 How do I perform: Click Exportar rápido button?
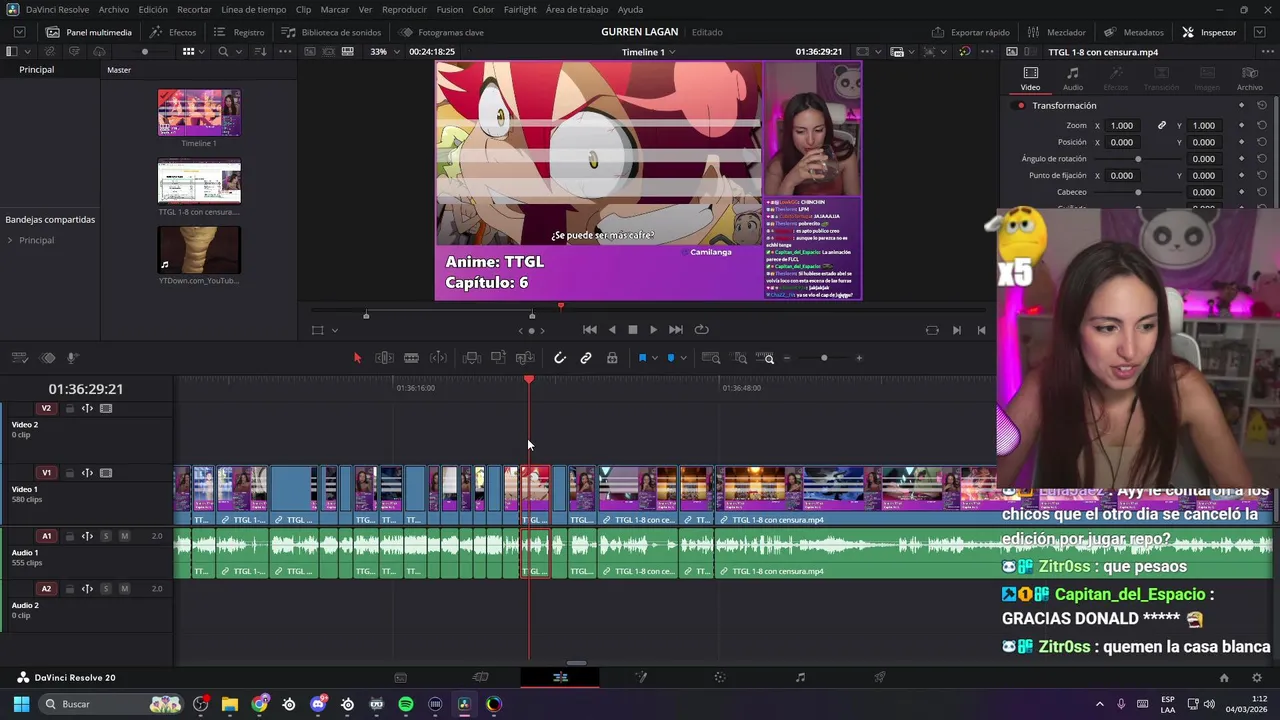pyautogui.click(x=970, y=32)
